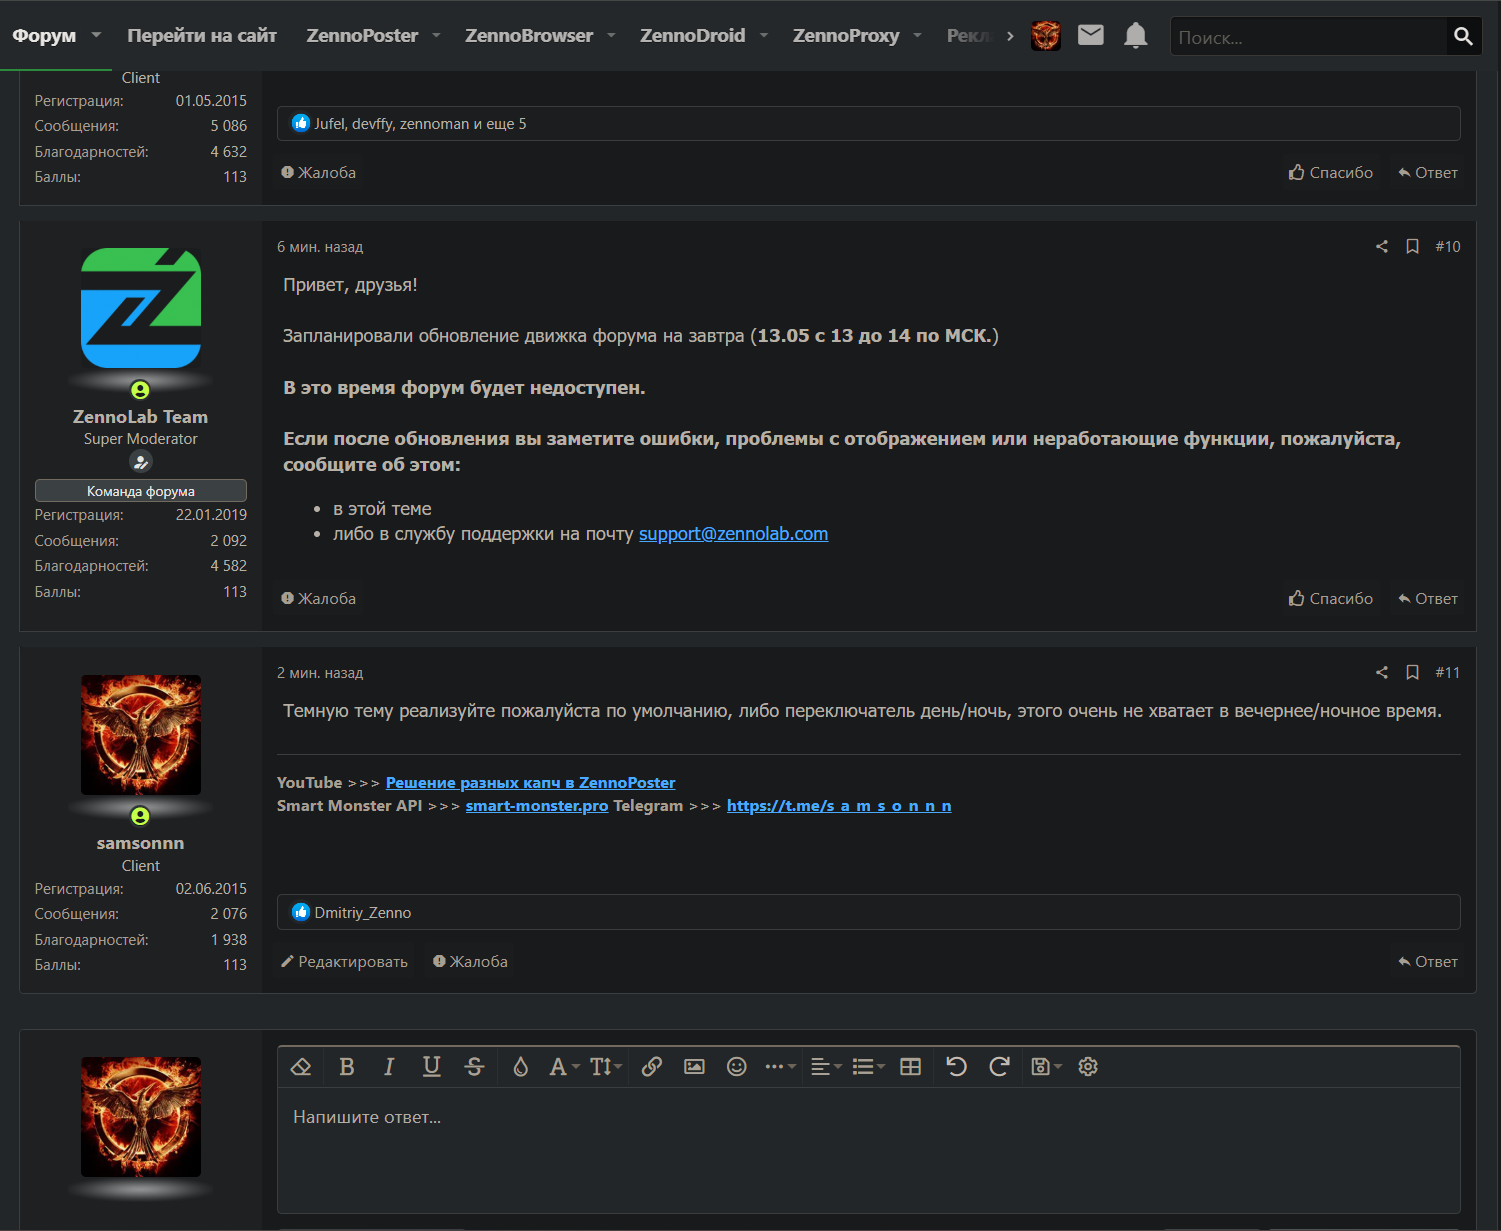Screen dimensions: 1501x1231
Task: Toggle strikethrough formatting
Action: pos(475,1066)
